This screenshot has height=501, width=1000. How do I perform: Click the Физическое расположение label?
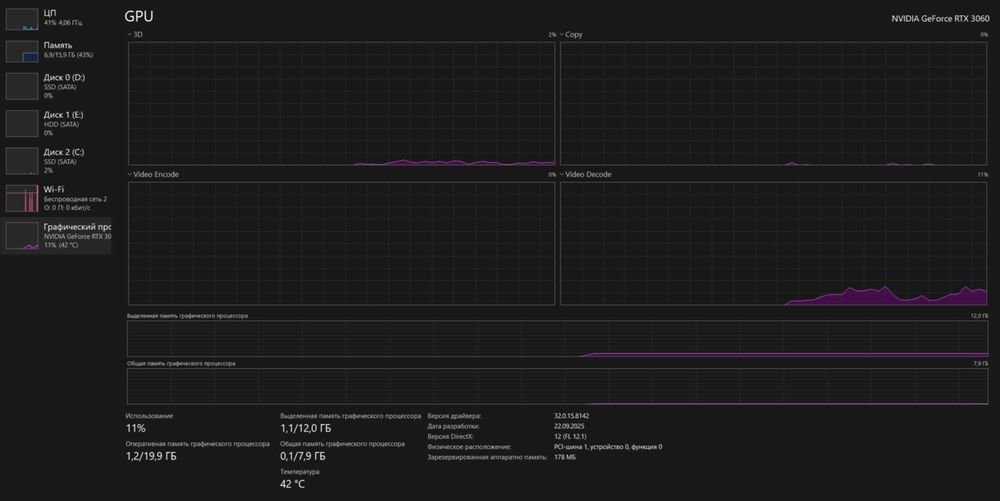pyautogui.click(x=469, y=447)
